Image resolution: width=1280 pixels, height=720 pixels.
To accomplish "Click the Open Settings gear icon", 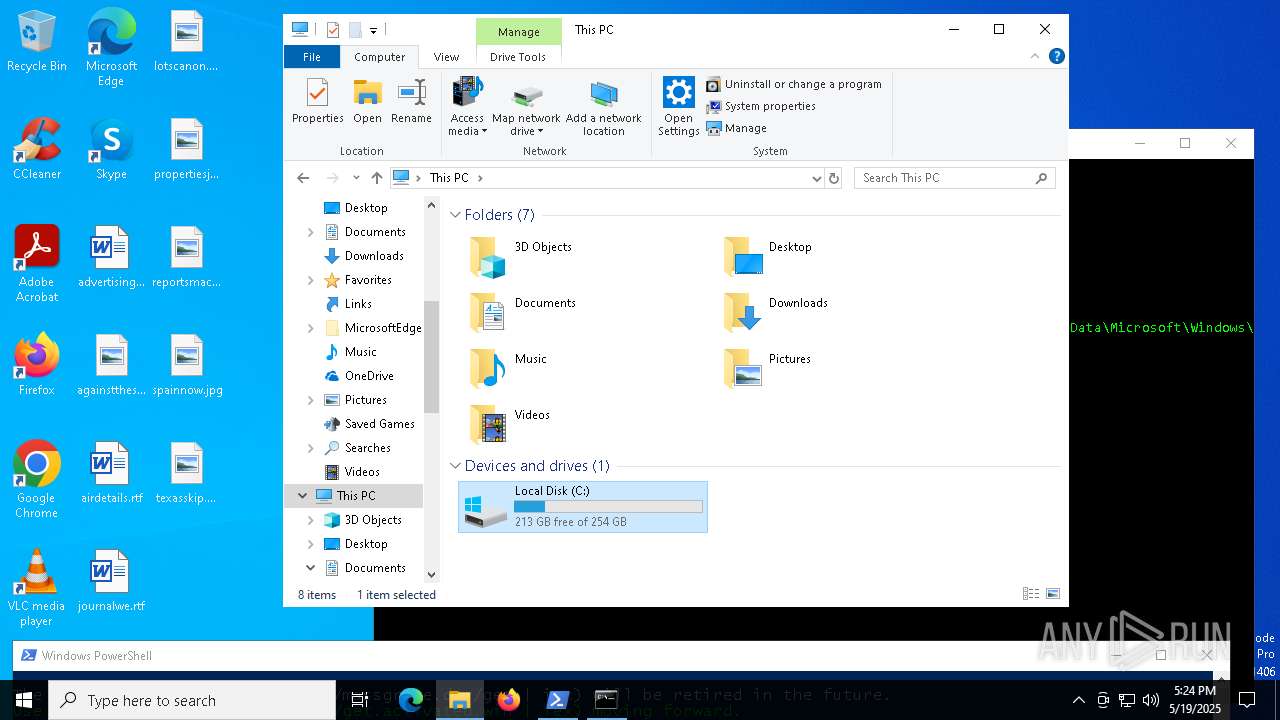I will (x=678, y=107).
